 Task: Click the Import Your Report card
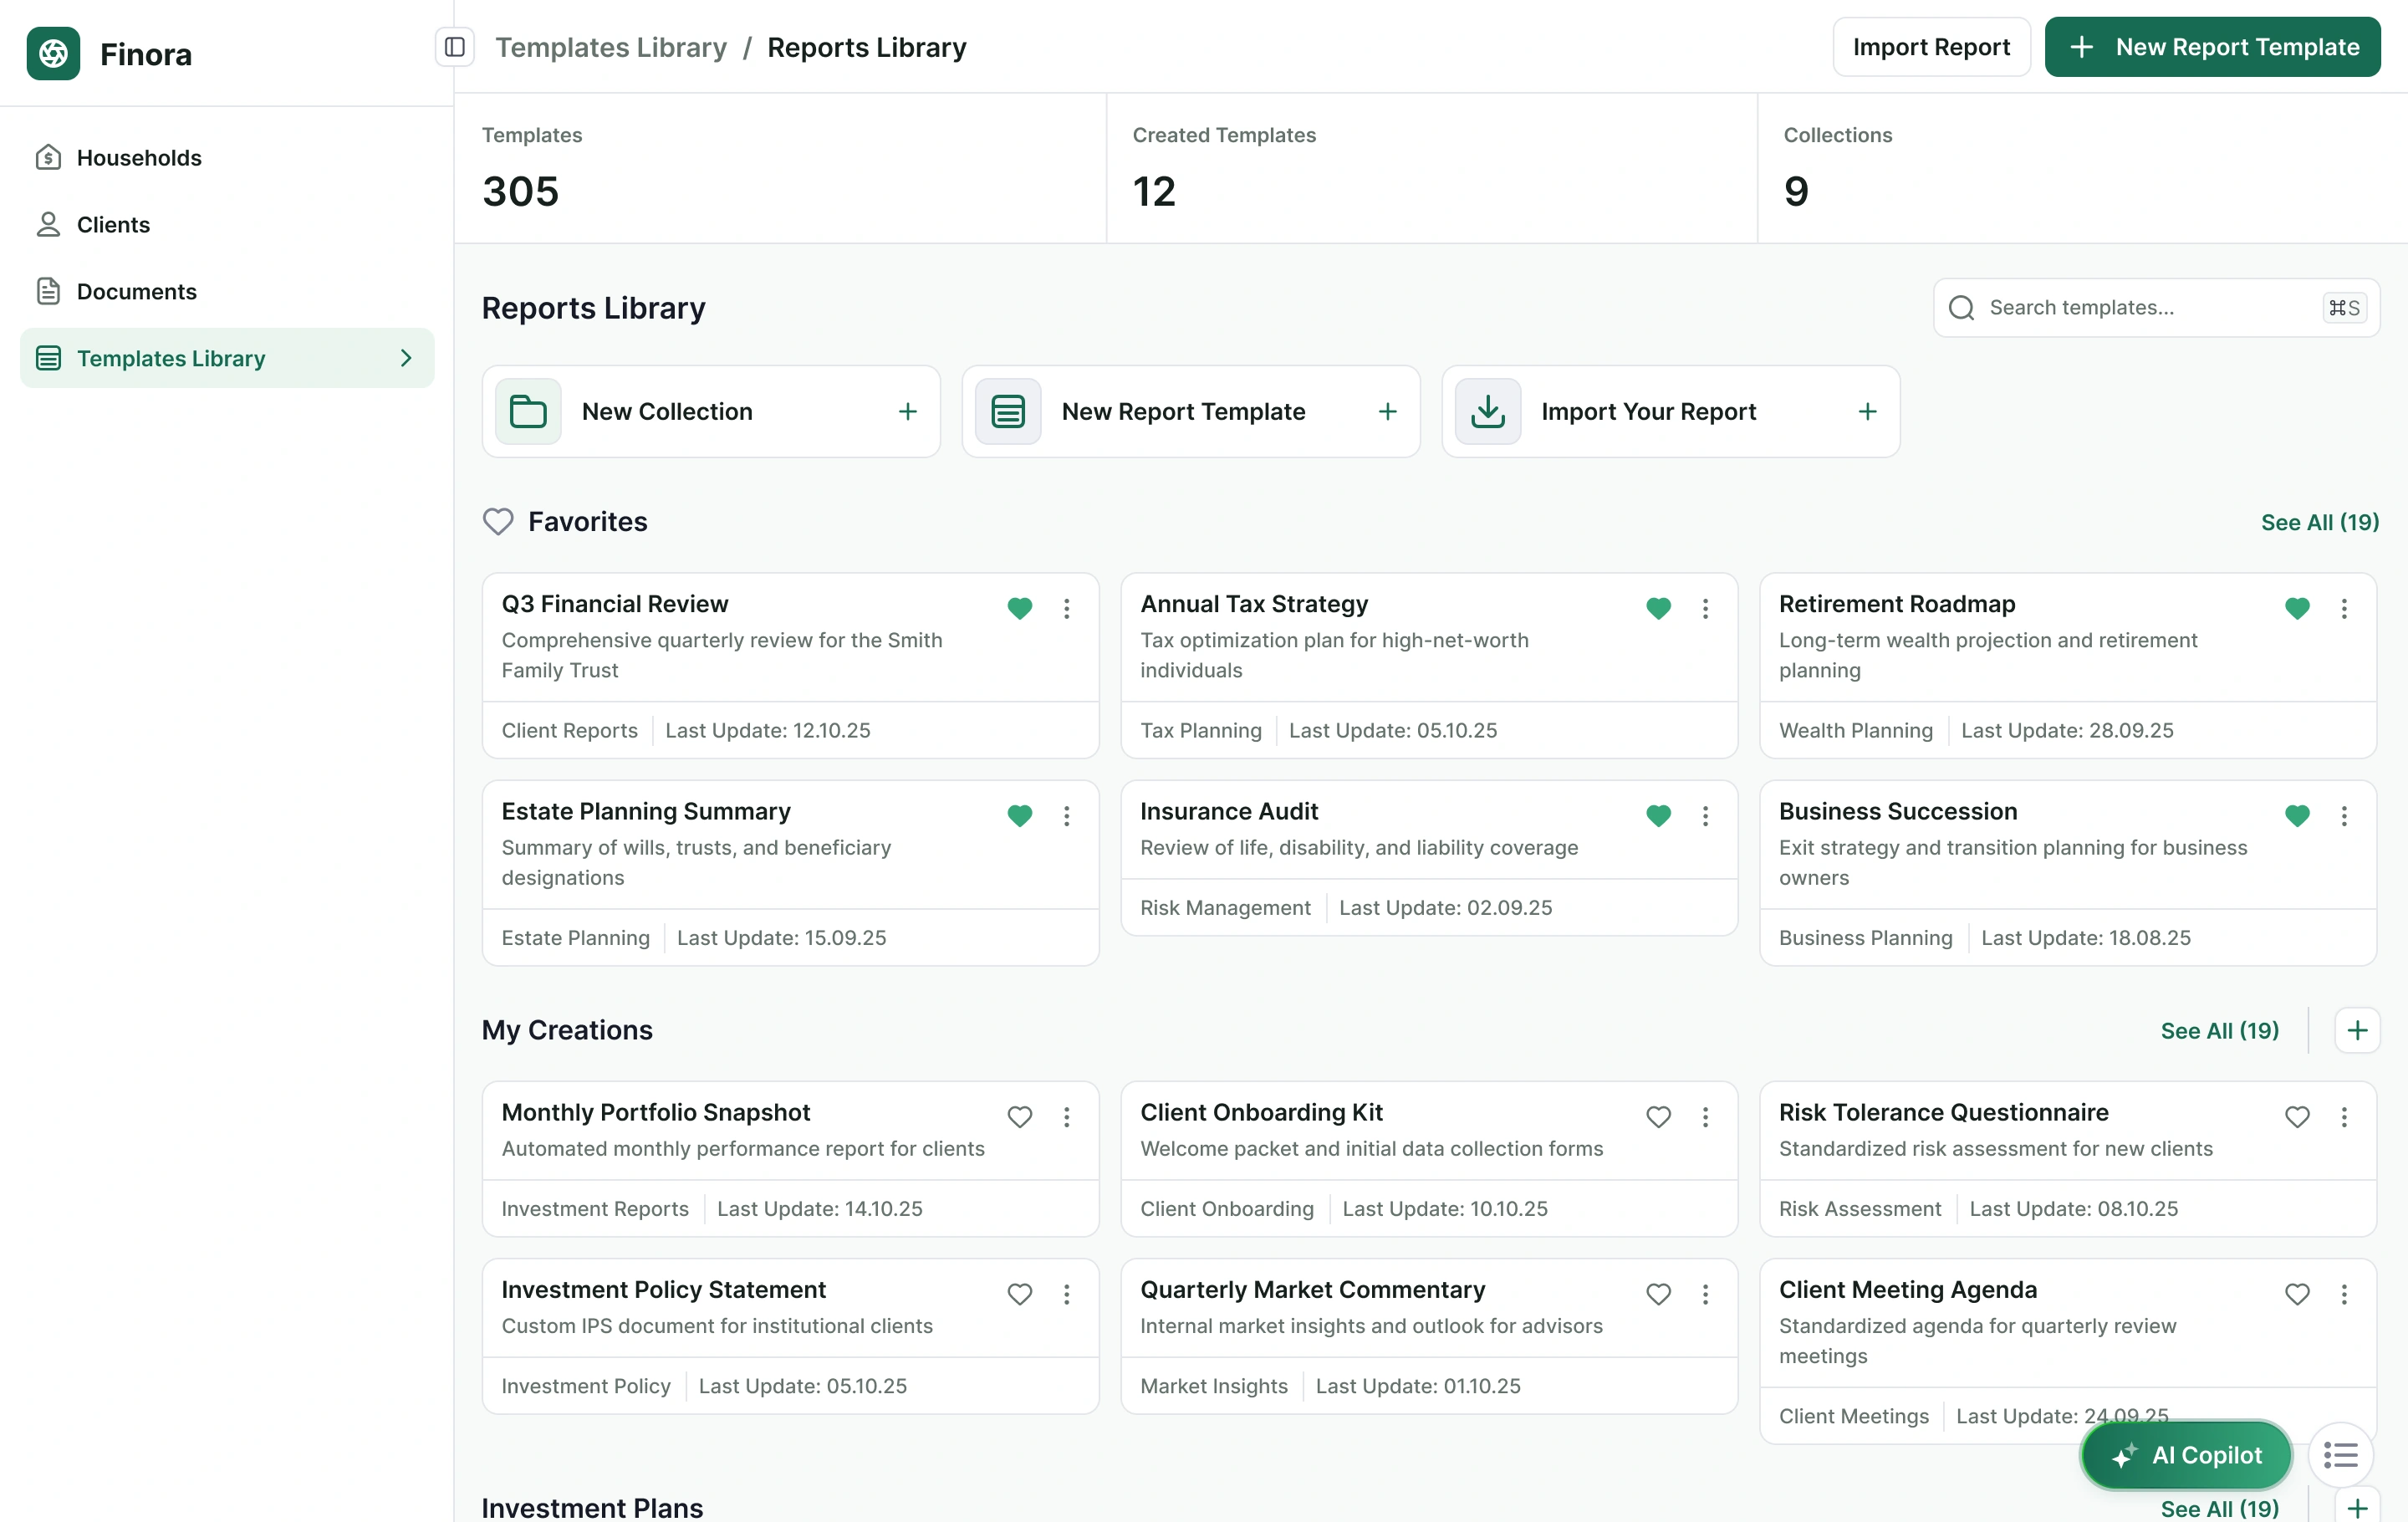click(1670, 411)
